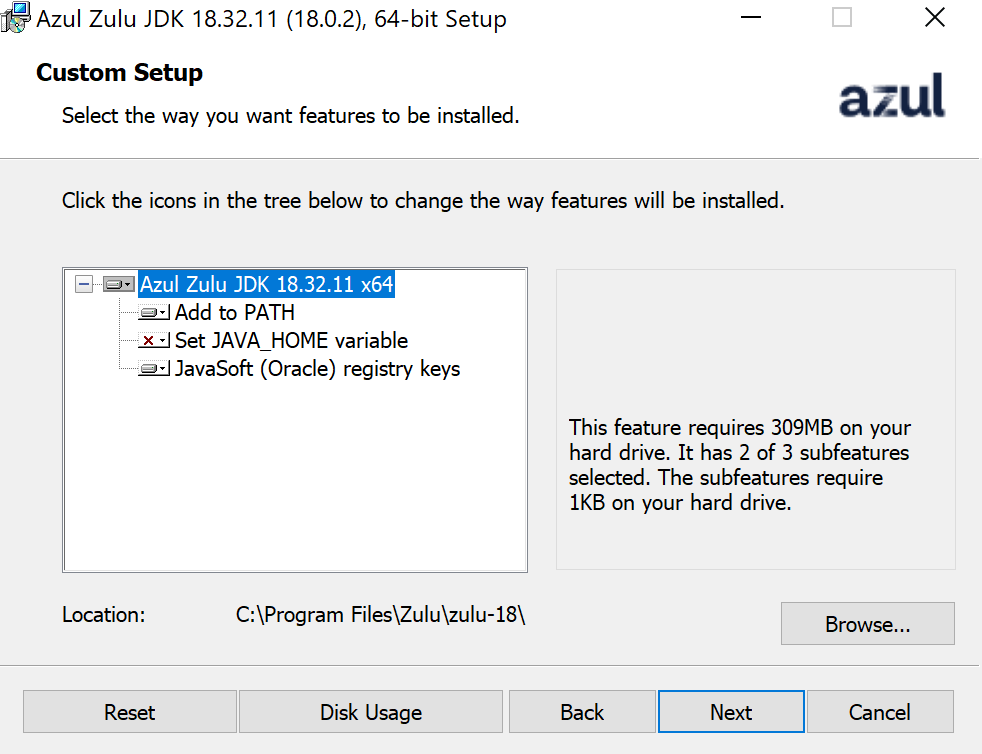Proceed with the Next button
This screenshot has width=982, height=754.
730,712
